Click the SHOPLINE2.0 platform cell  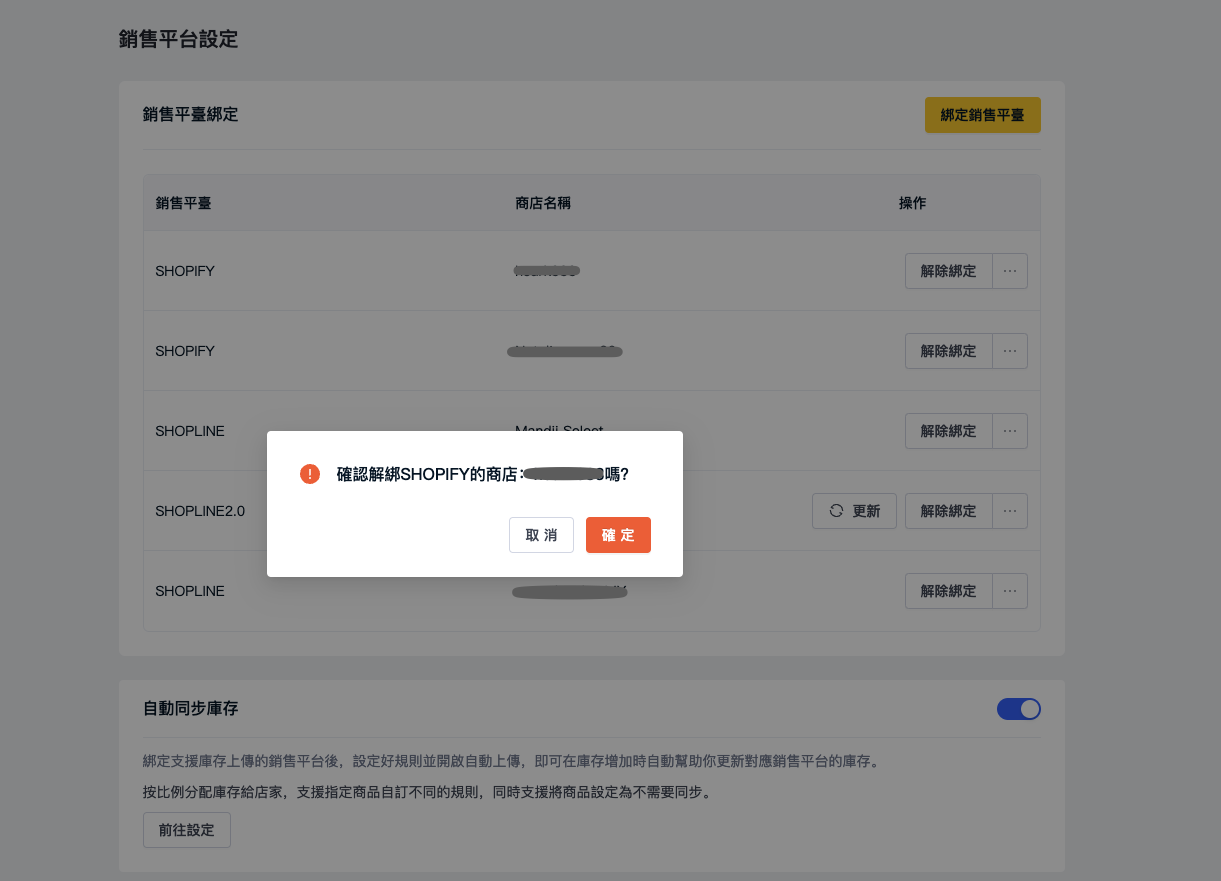[x=200, y=511]
